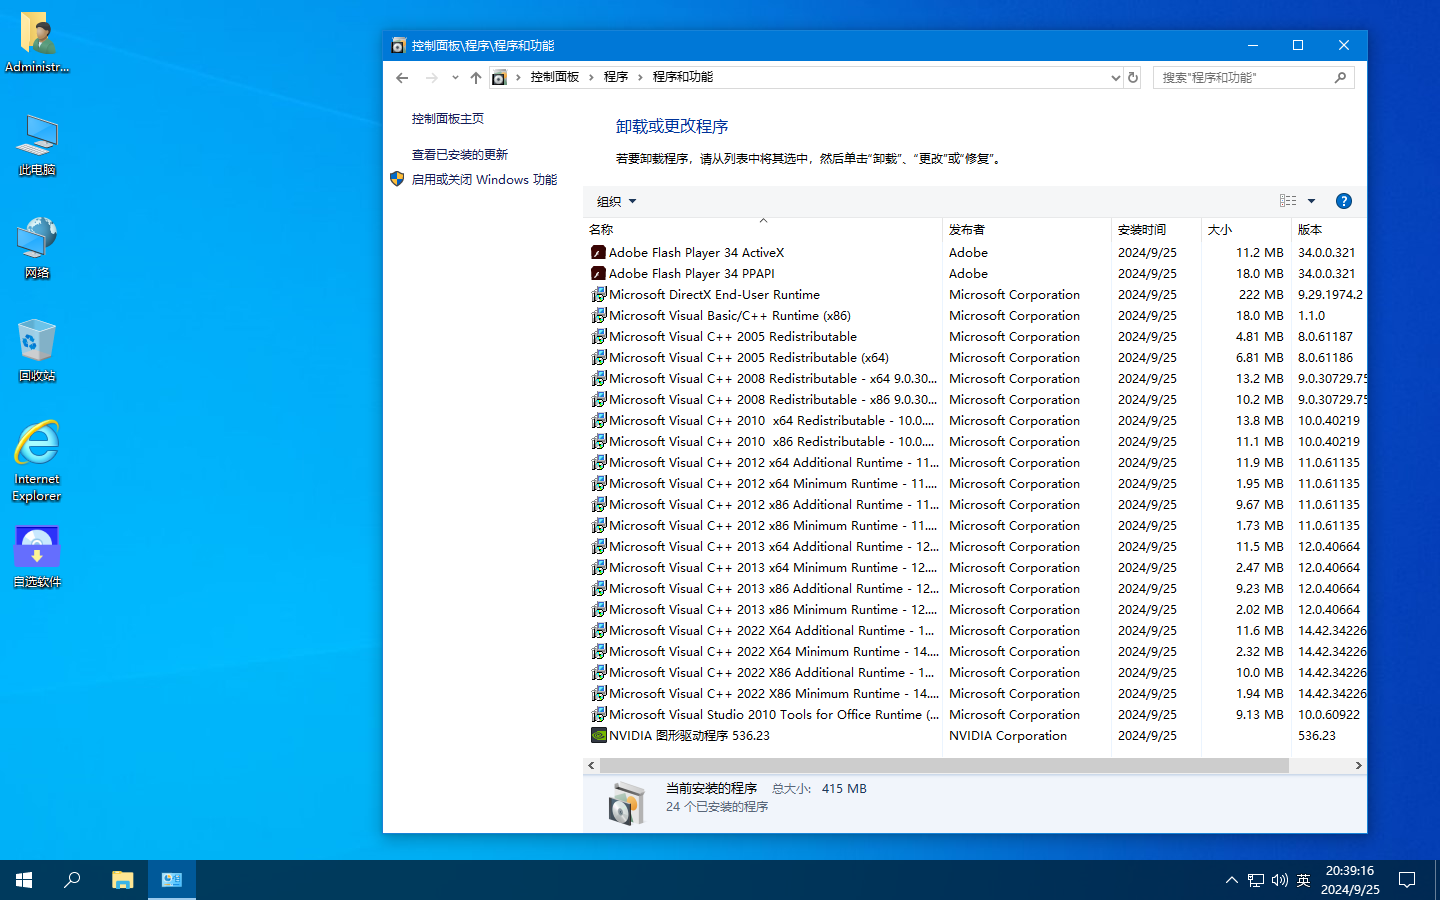Image resolution: width=1440 pixels, height=900 pixels.
Task: Click the network tray icon
Action: coord(1256,880)
